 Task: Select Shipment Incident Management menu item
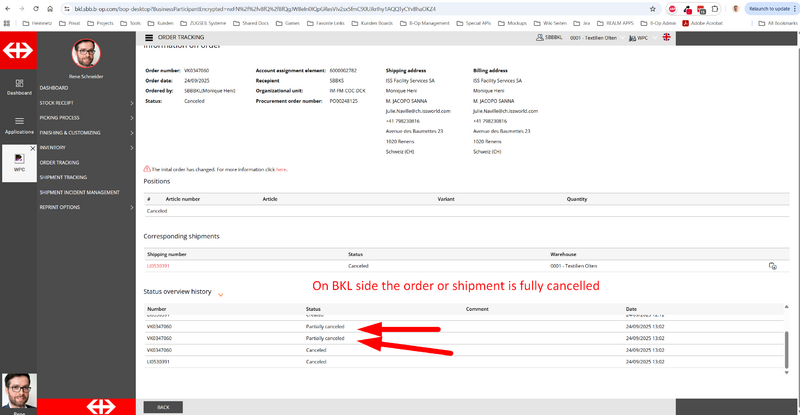point(86,192)
